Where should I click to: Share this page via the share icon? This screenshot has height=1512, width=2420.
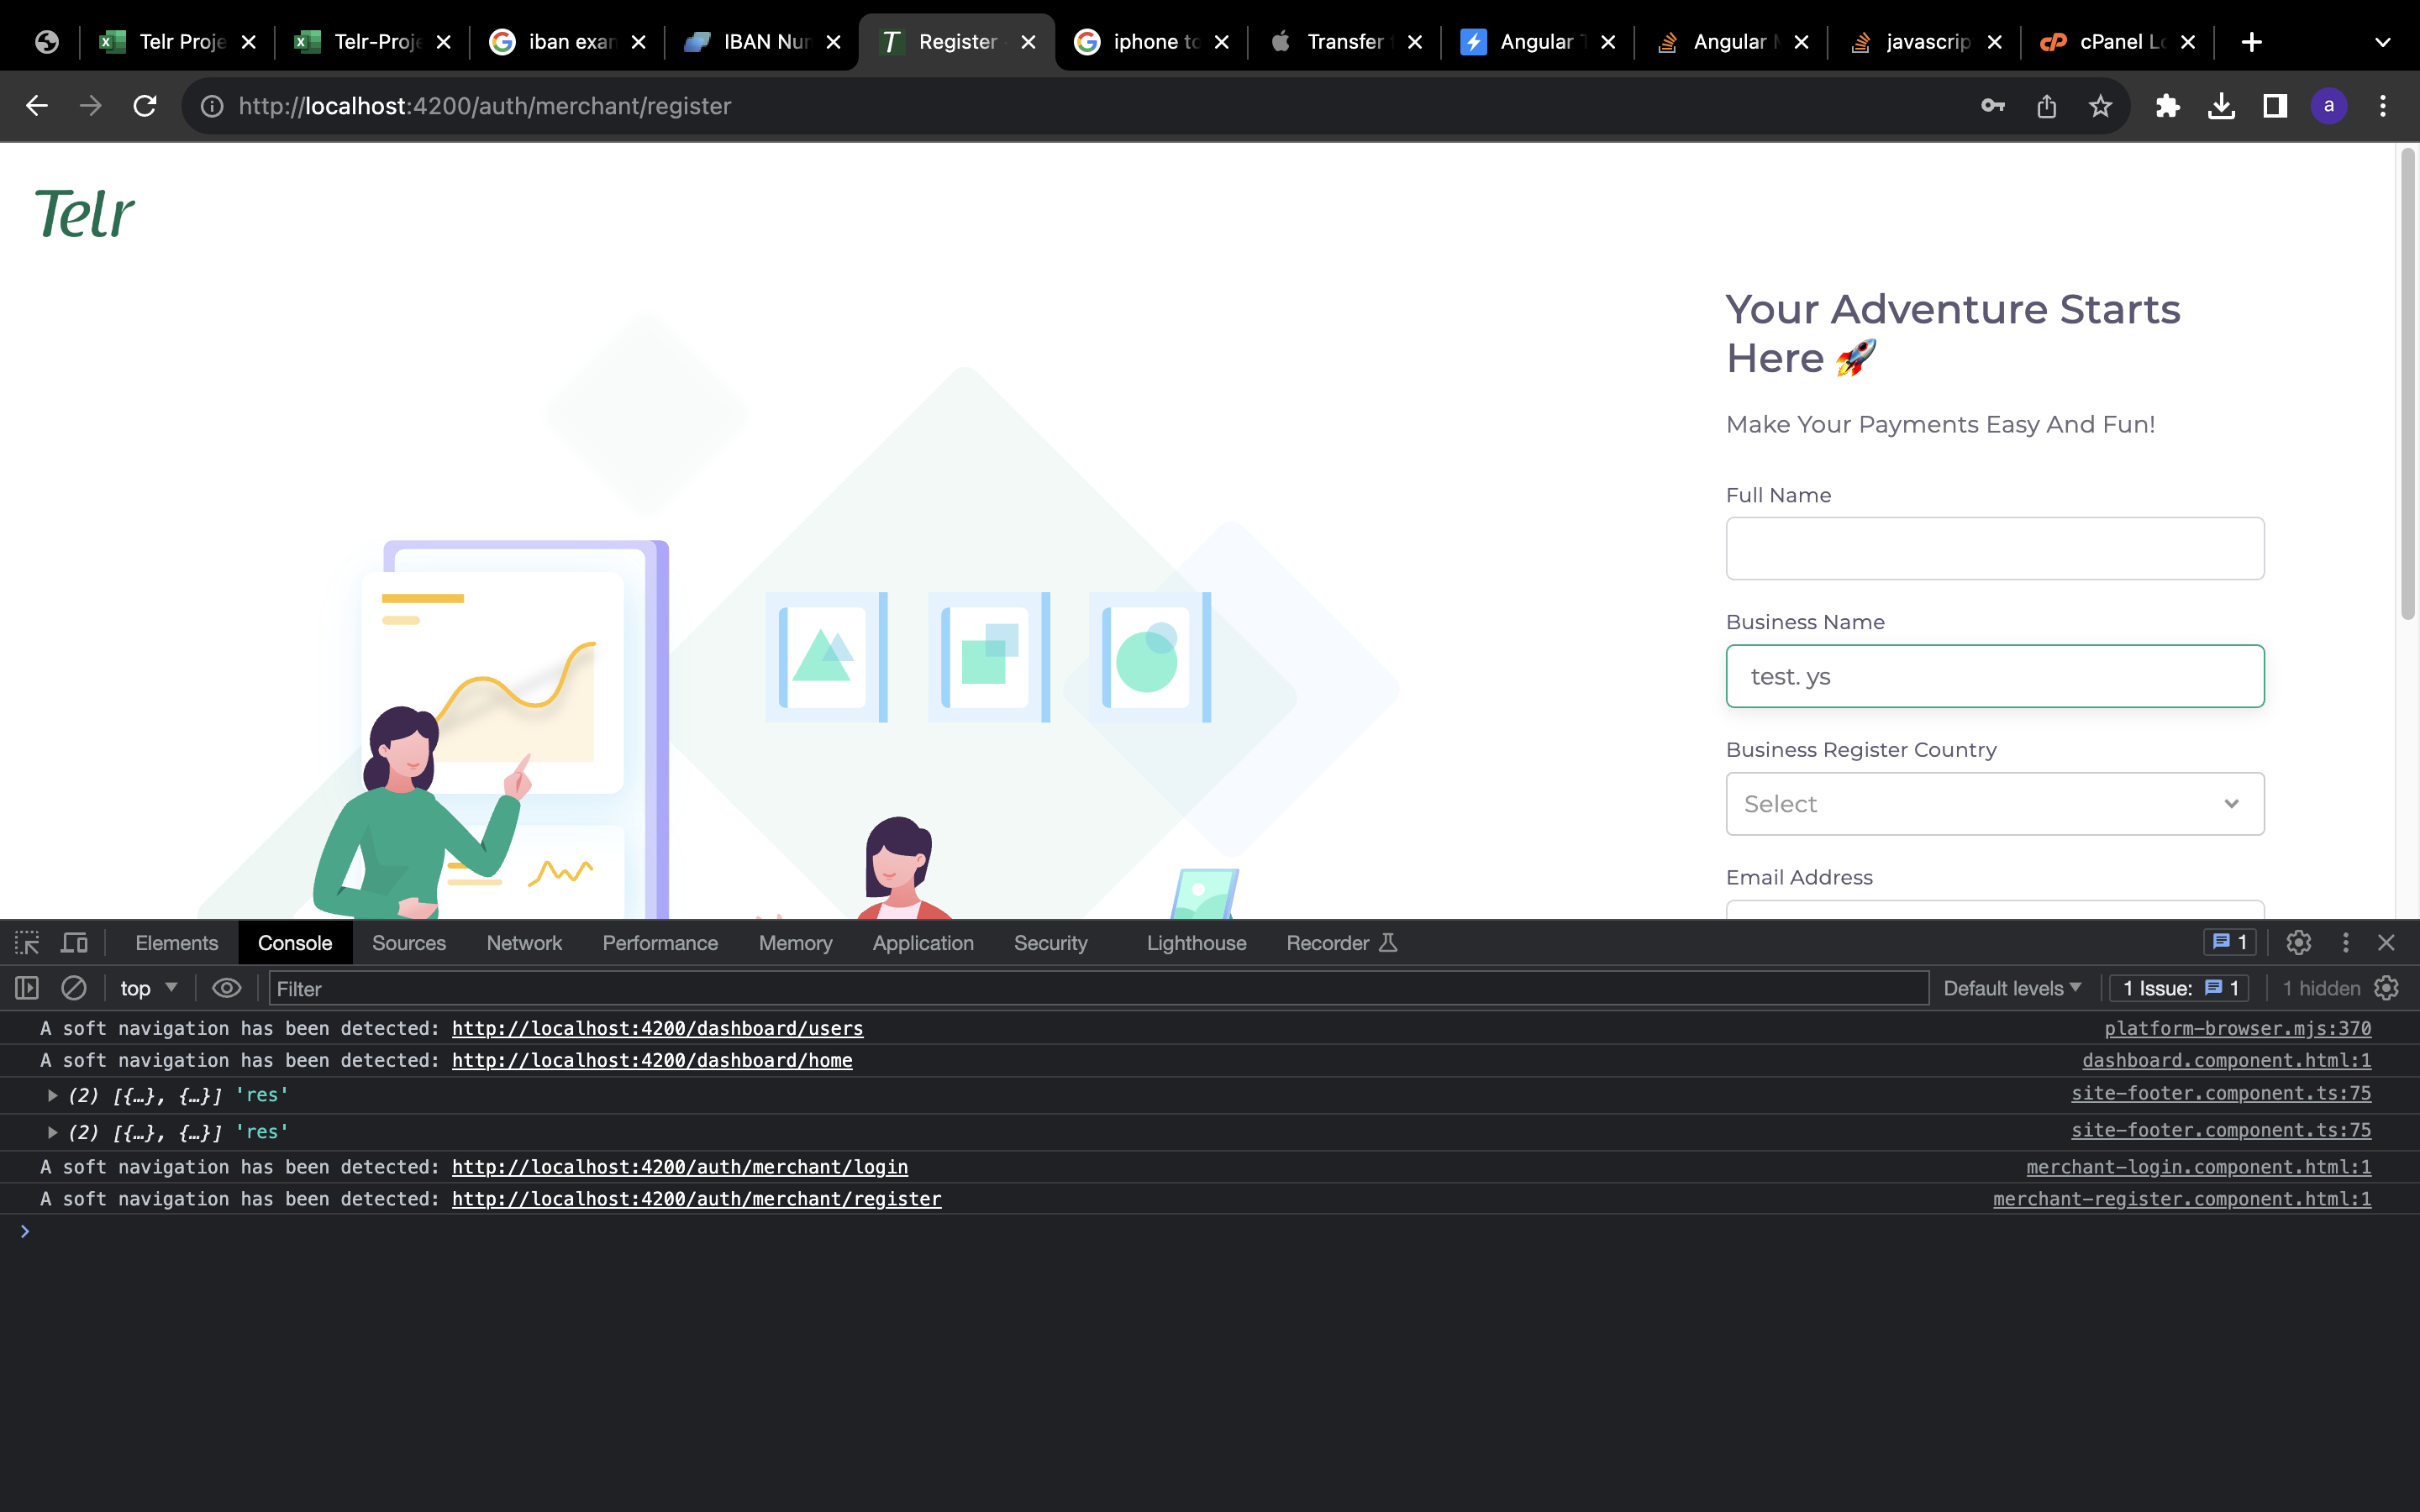coord(2046,106)
